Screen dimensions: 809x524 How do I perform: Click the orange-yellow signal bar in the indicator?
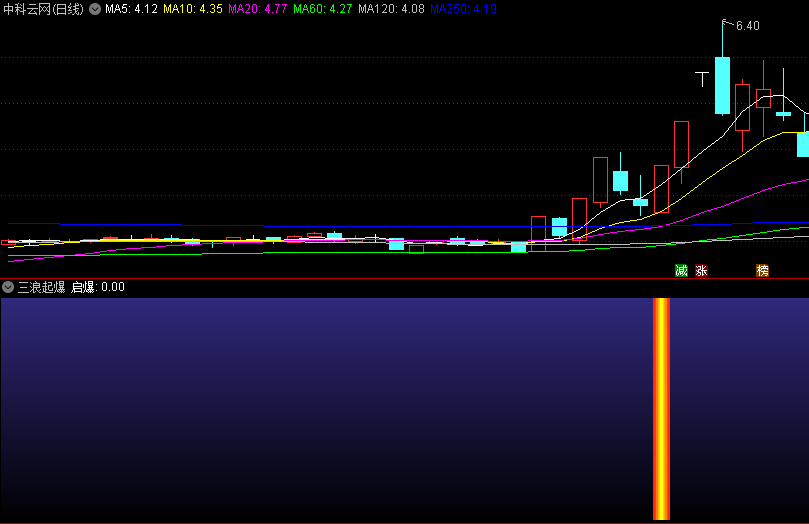pos(661,408)
